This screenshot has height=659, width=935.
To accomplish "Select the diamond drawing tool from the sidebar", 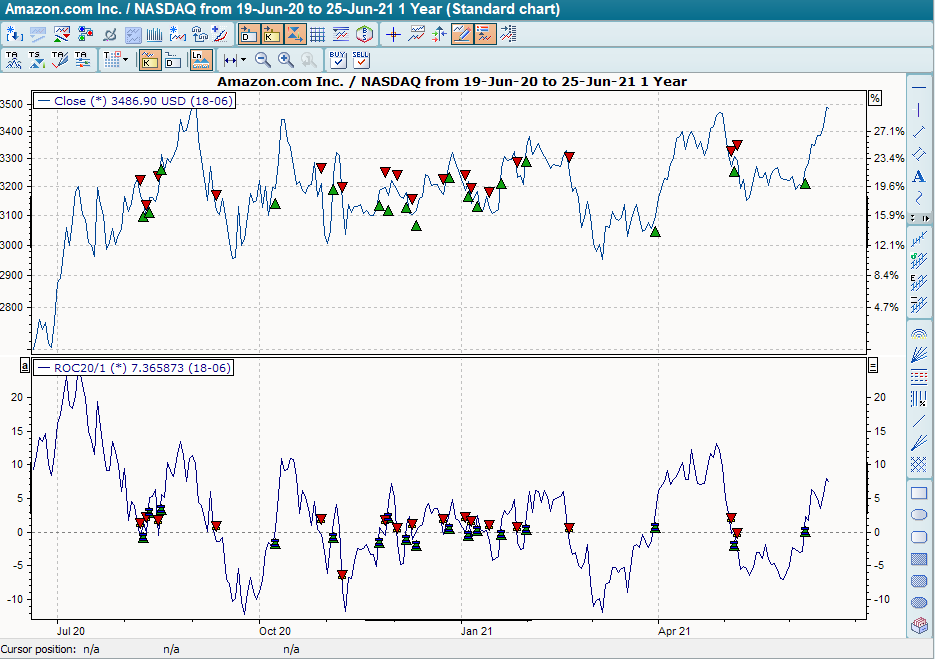I will click(918, 155).
